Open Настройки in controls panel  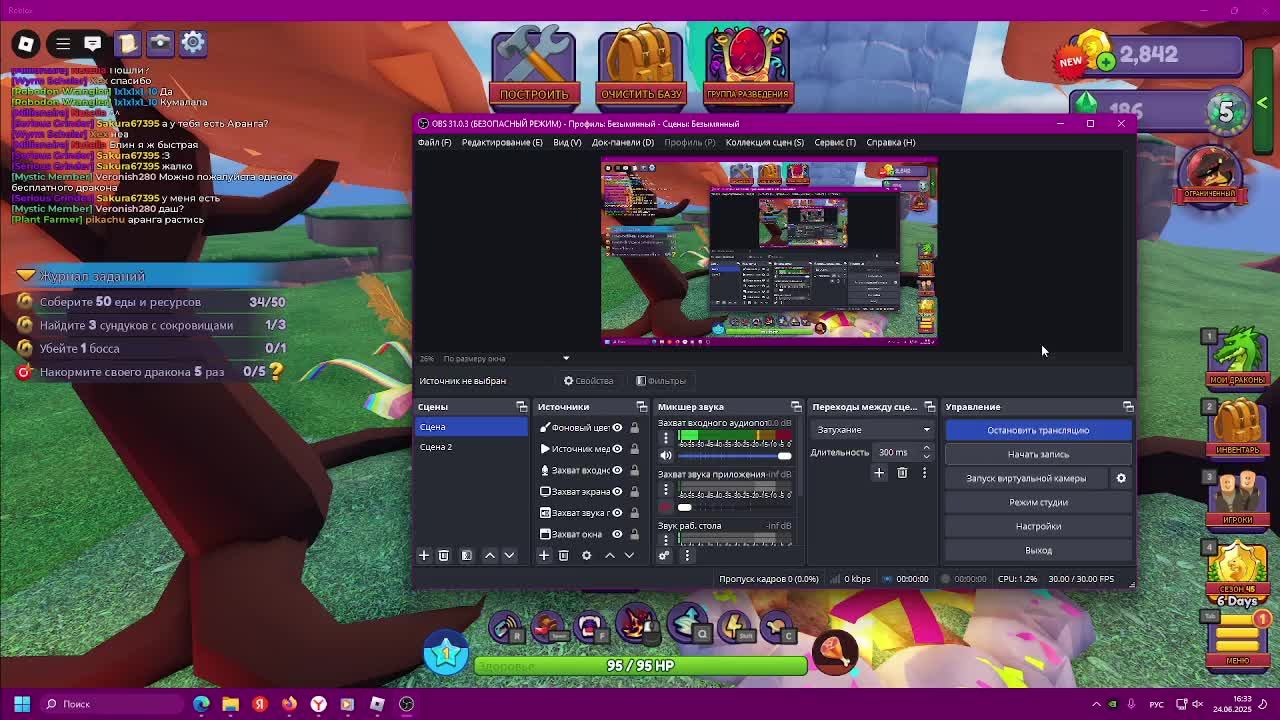click(x=1038, y=526)
